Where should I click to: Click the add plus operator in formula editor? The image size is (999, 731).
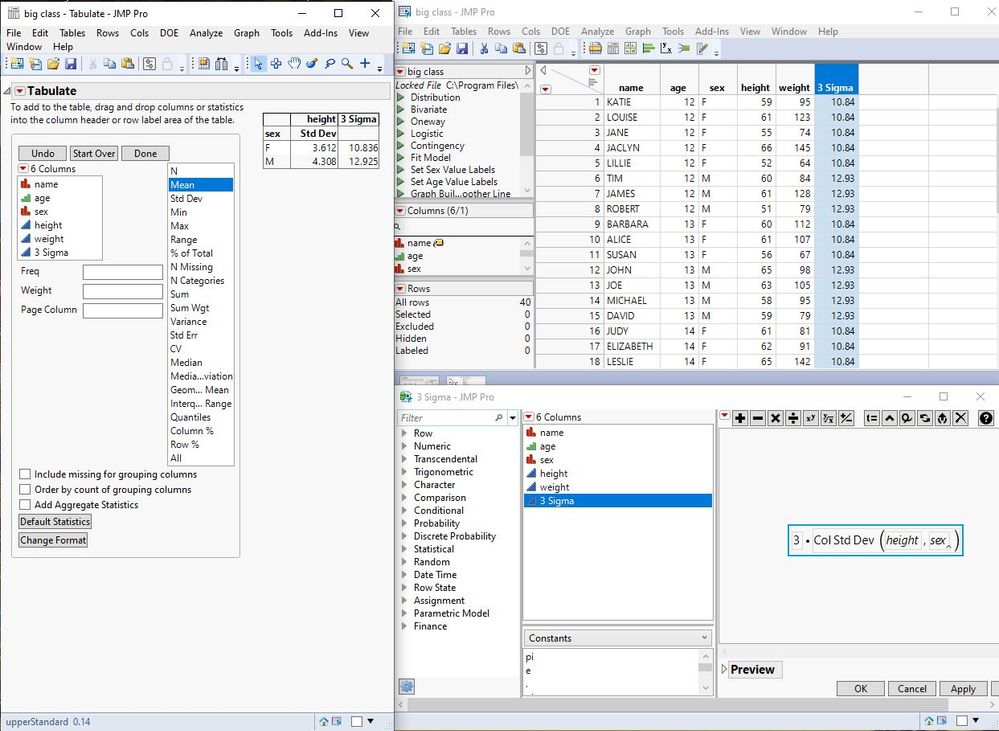[x=740, y=418]
